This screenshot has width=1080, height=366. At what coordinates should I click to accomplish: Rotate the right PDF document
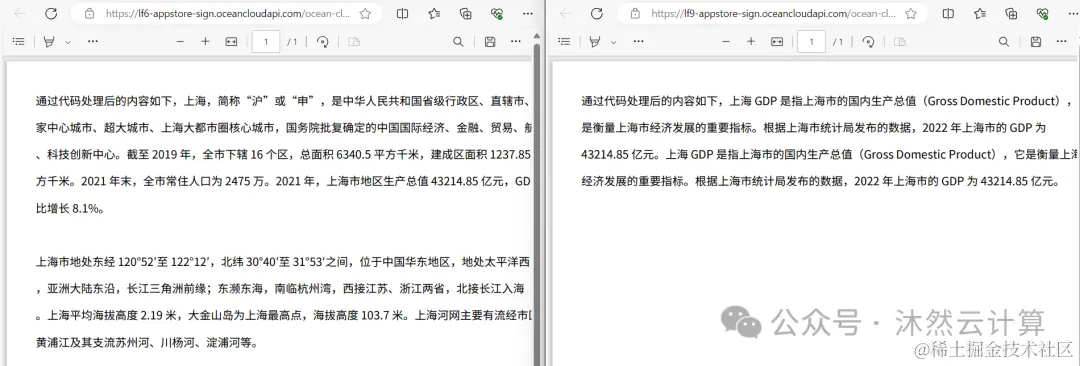(869, 42)
